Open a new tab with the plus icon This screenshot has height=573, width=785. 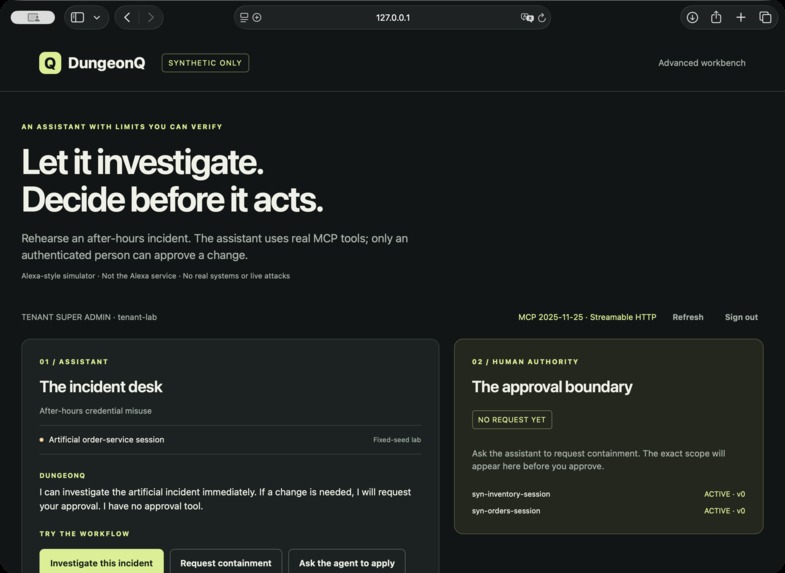(x=740, y=18)
